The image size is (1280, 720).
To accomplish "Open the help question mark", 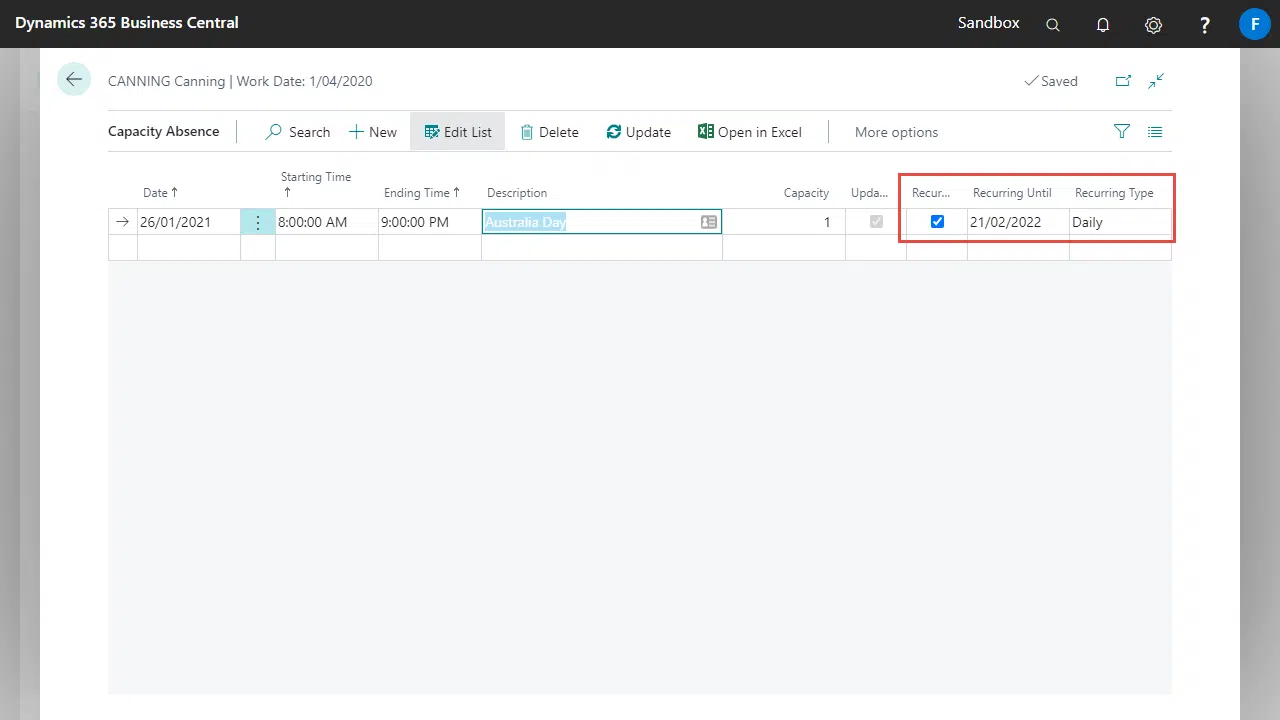I will [1205, 25].
